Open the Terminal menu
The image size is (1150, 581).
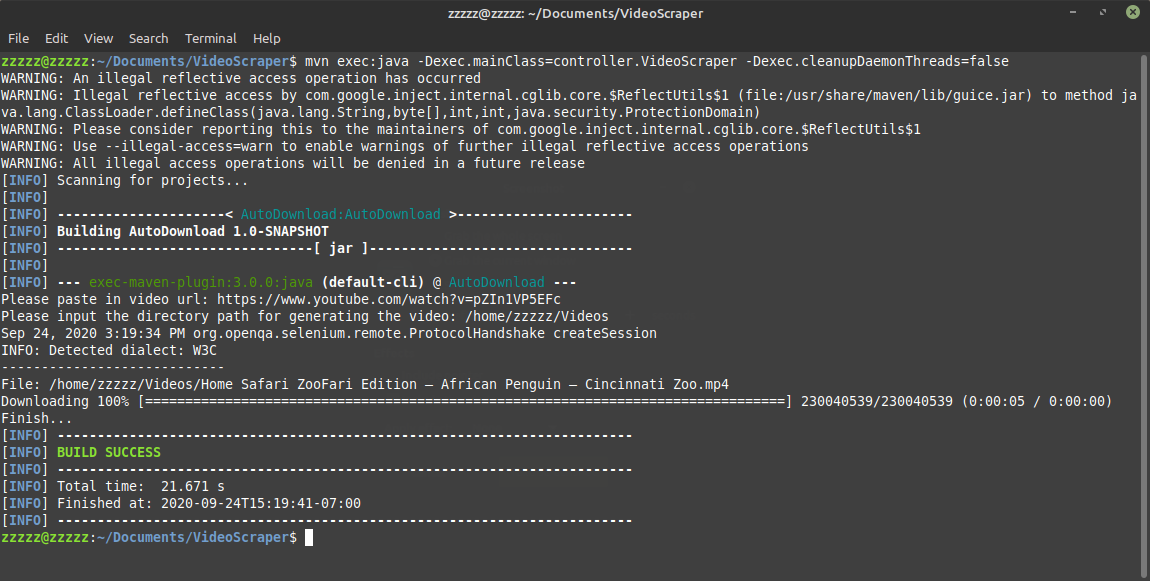210,39
